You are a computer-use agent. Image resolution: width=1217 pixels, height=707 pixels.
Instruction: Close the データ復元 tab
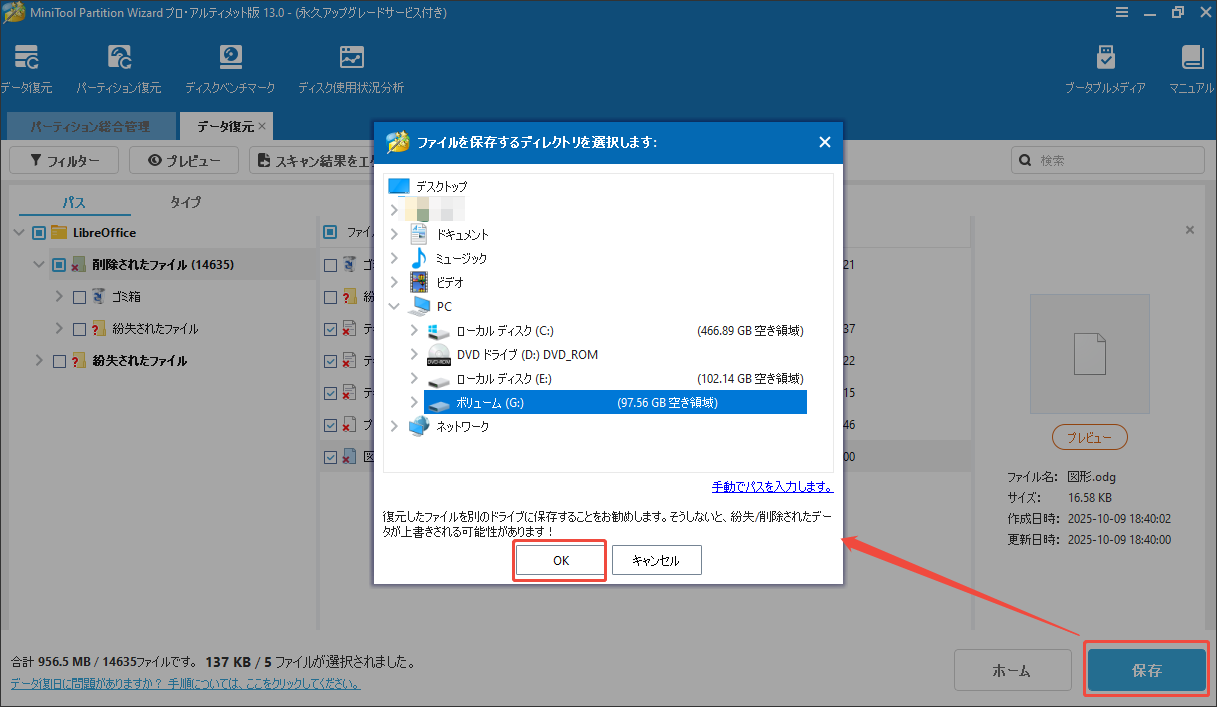[x=262, y=126]
